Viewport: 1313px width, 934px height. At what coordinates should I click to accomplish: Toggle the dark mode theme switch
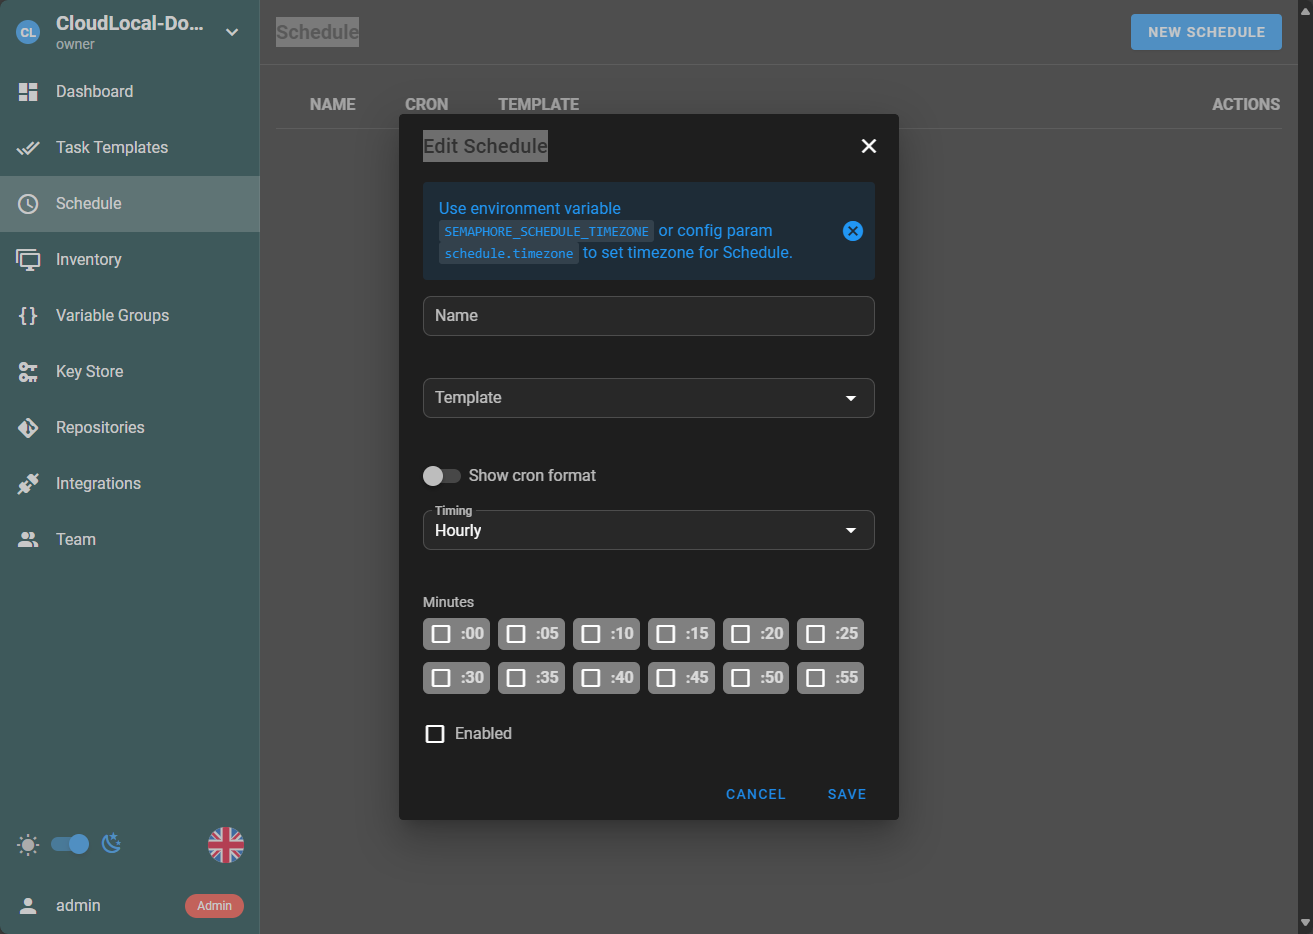70,844
